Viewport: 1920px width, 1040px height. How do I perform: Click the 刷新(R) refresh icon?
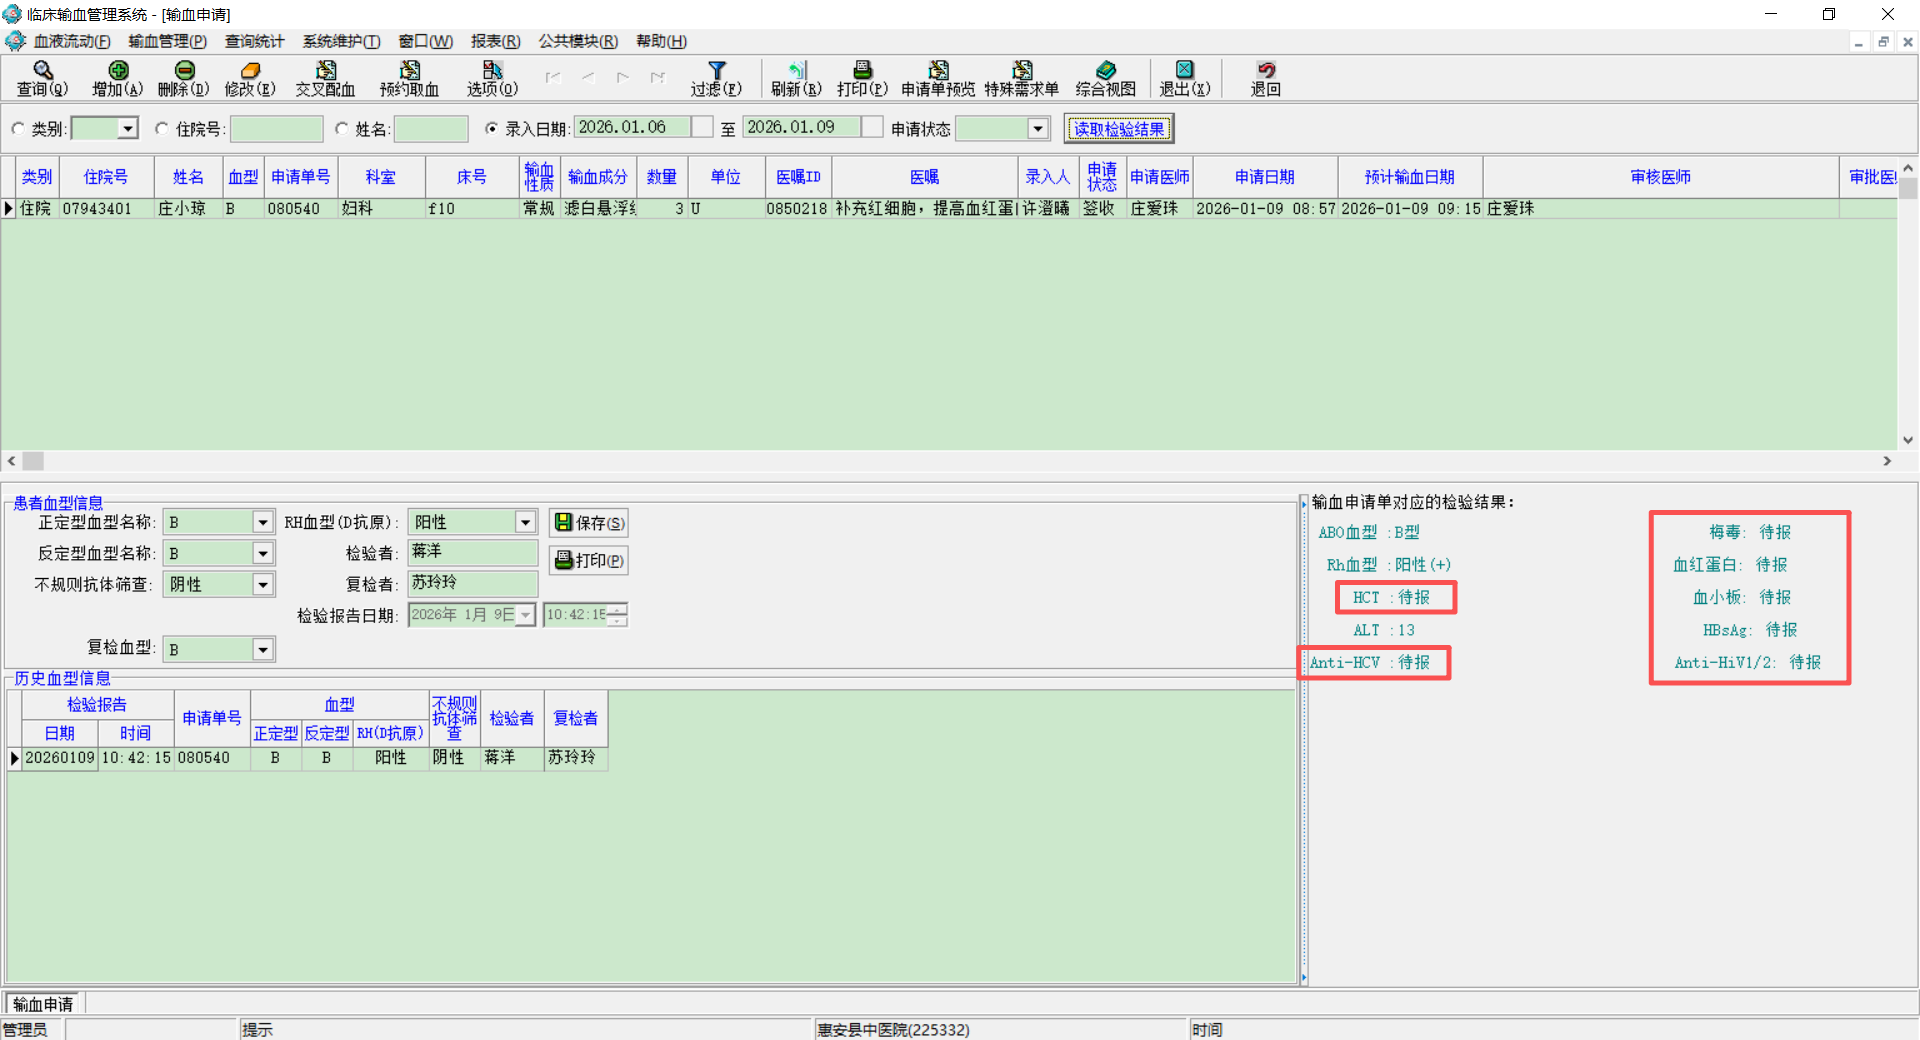tap(796, 78)
